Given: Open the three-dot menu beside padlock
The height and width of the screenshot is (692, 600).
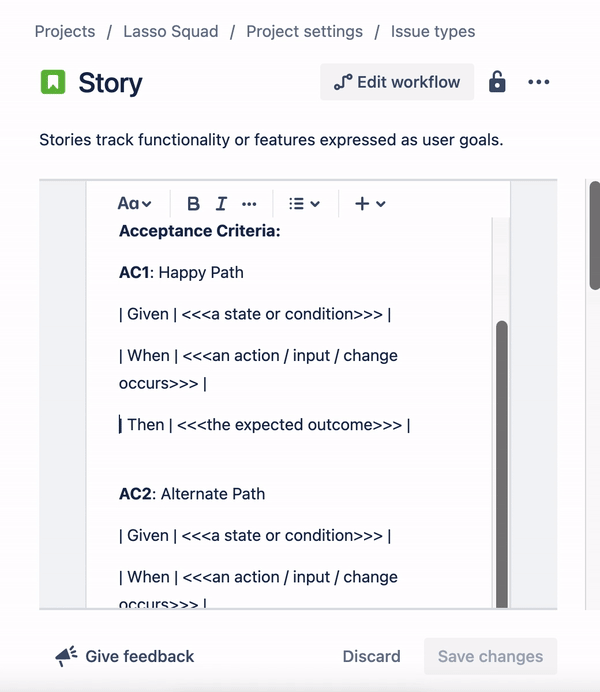Looking at the screenshot, I should [539, 82].
